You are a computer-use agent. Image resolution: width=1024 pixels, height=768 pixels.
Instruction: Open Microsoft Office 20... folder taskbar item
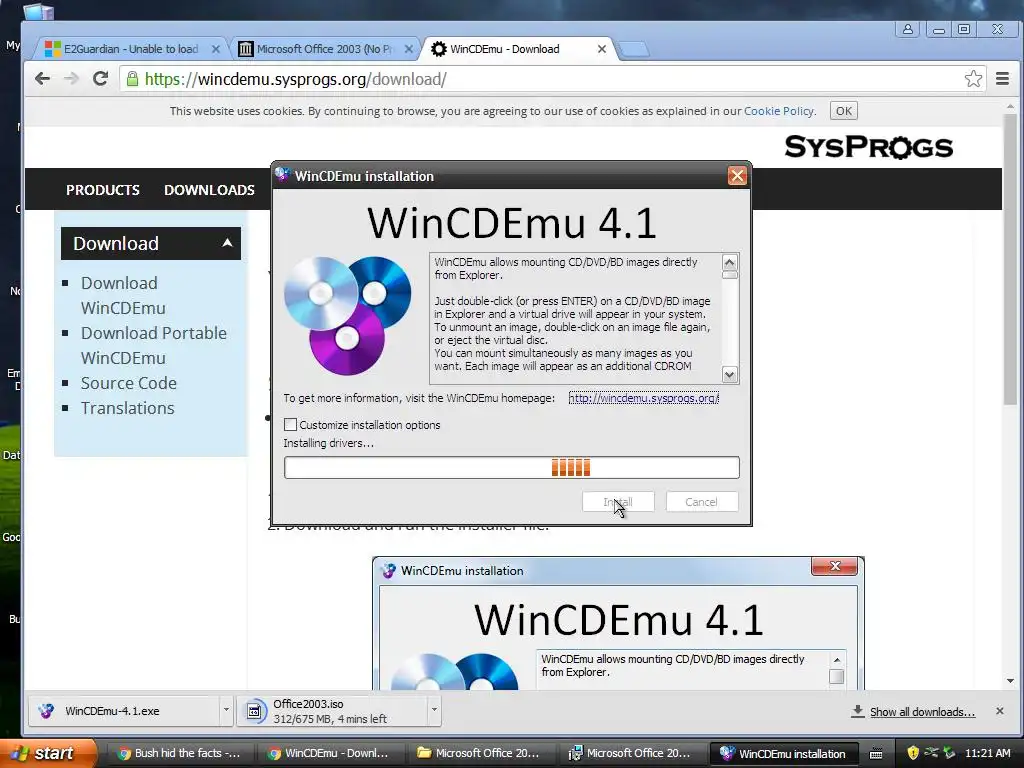click(x=480, y=753)
